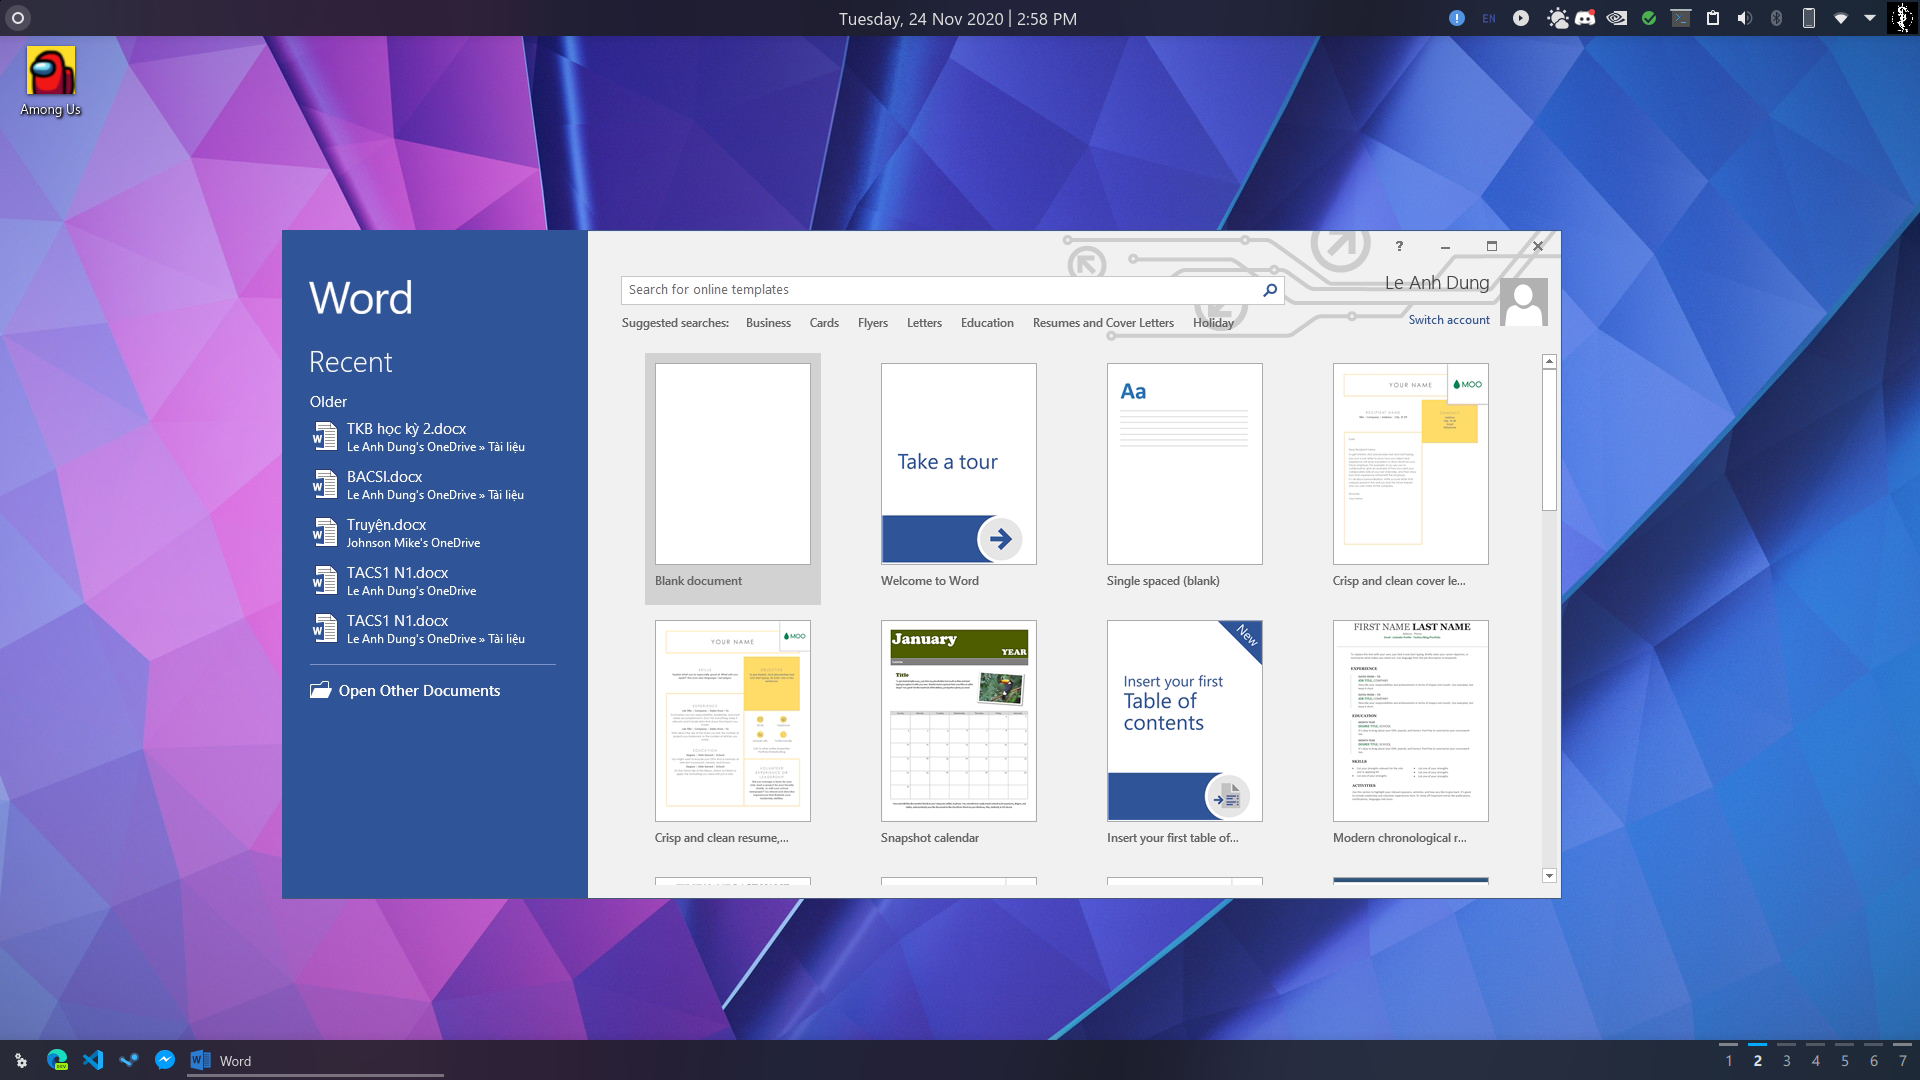Click the circle activities button at top-left
Viewport: 1920px width, 1080px height.
click(18, 18)
